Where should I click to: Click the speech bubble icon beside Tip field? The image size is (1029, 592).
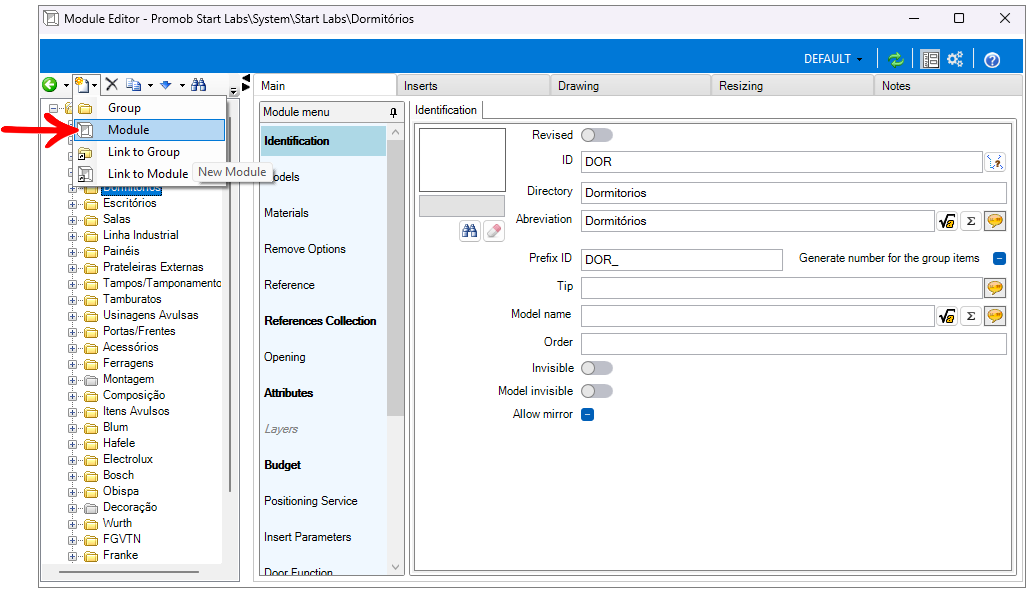pyautogui.click(x=994, y=287)
